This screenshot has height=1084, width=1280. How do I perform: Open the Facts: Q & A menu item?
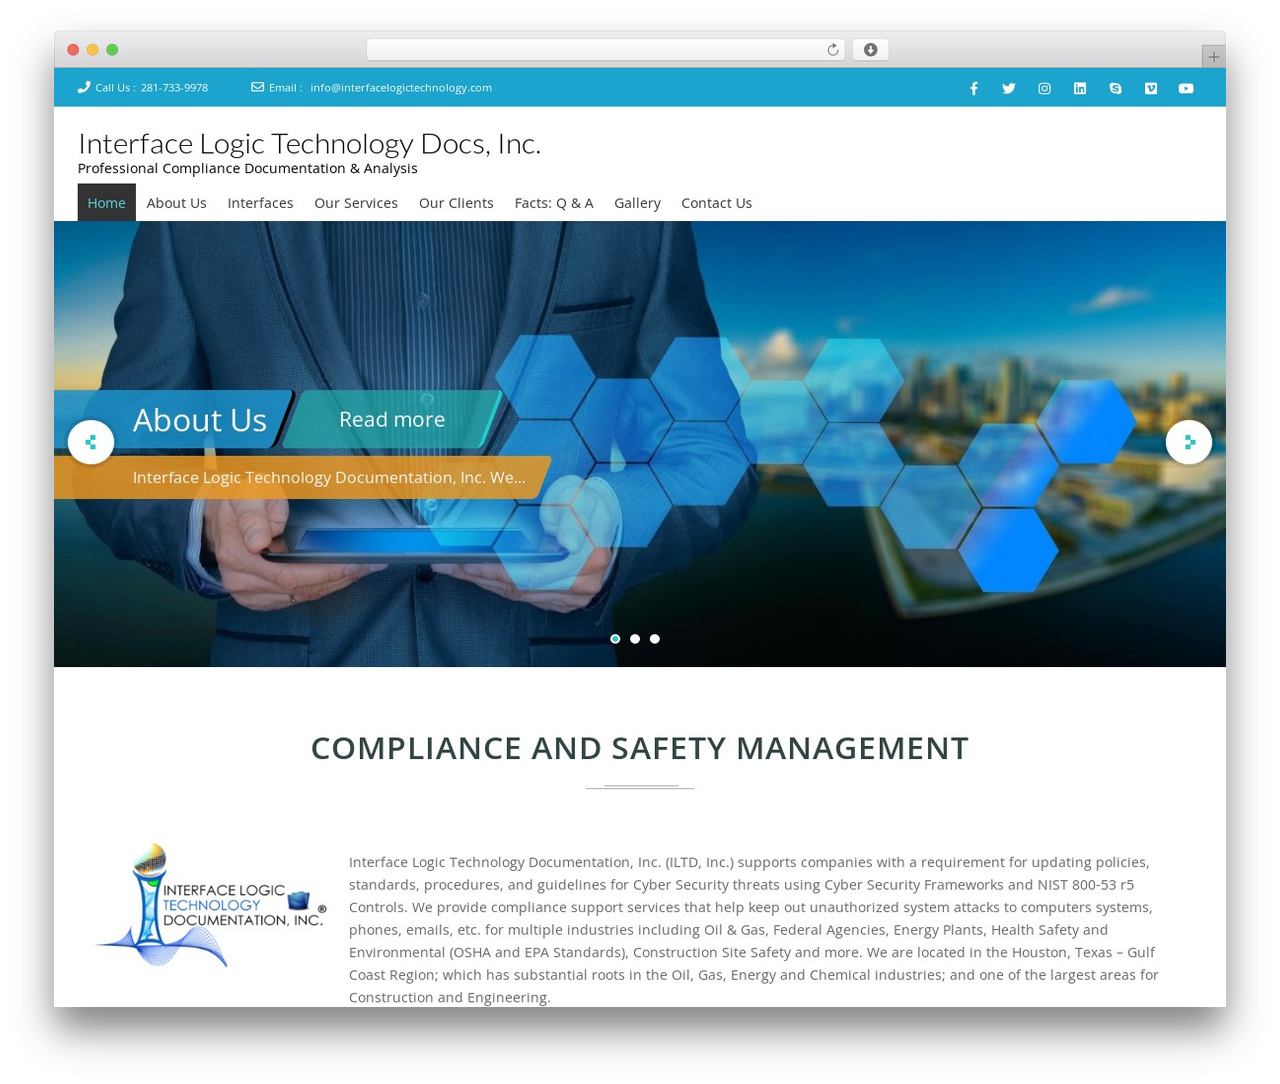(554, 203)
